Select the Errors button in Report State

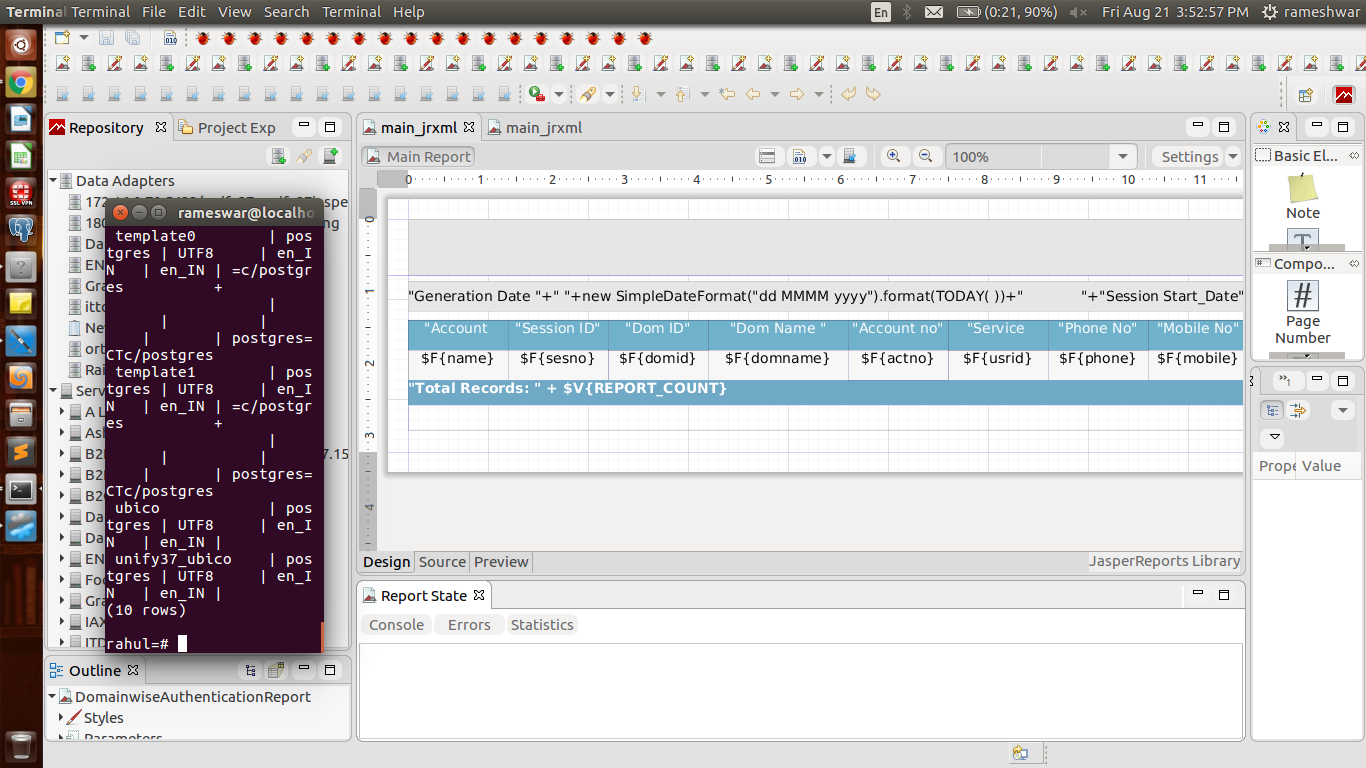click(469, 625)
